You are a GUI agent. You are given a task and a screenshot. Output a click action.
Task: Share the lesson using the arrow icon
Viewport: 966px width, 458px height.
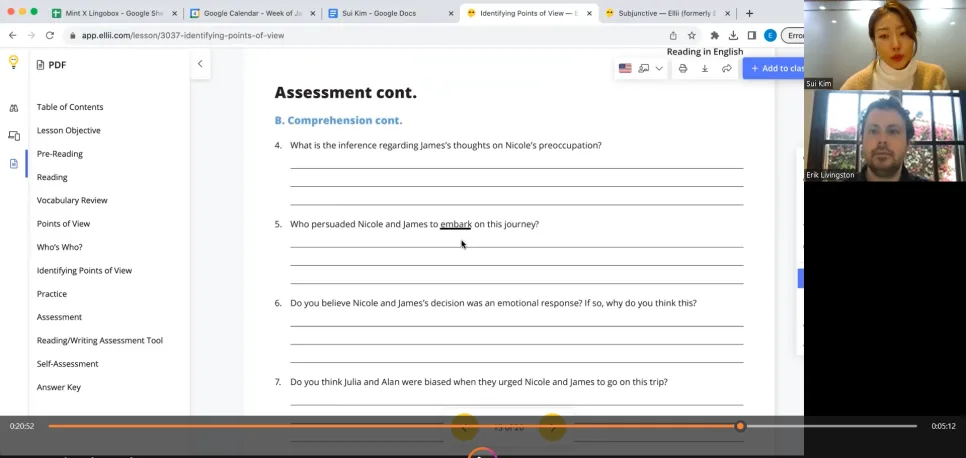pyautogui.click(x=726, y=68)
